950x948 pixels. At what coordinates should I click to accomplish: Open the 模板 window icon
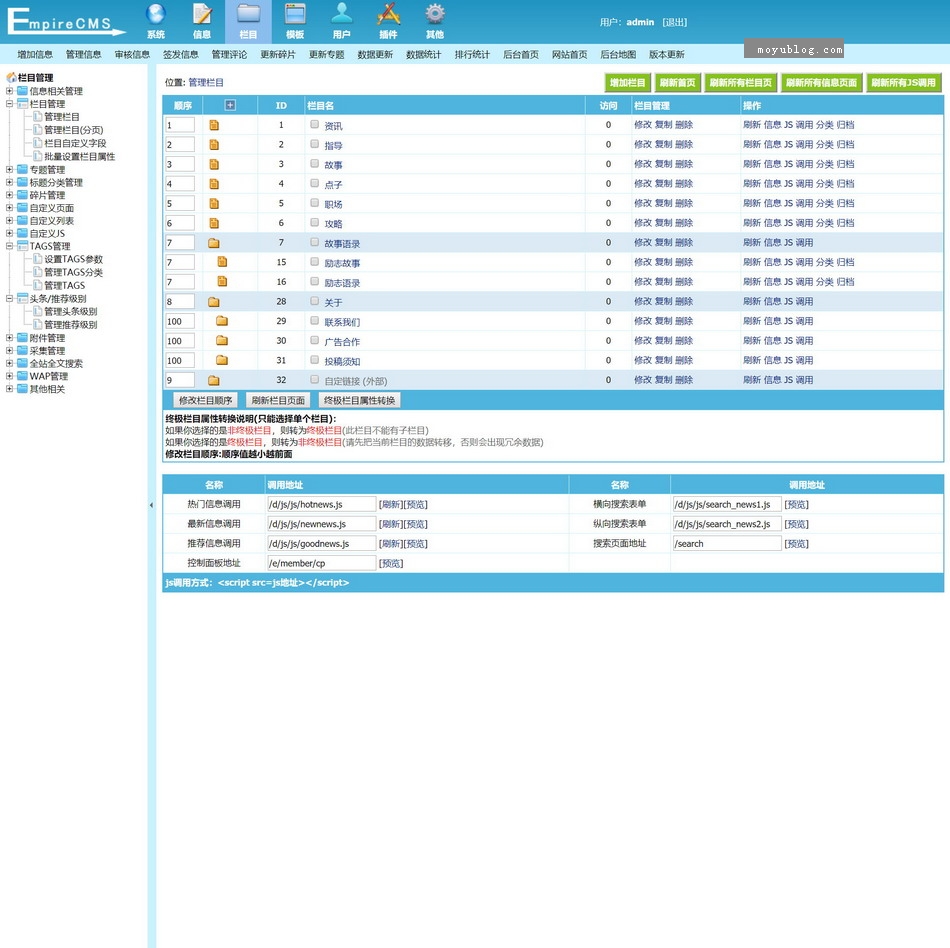tap(295, 15)
